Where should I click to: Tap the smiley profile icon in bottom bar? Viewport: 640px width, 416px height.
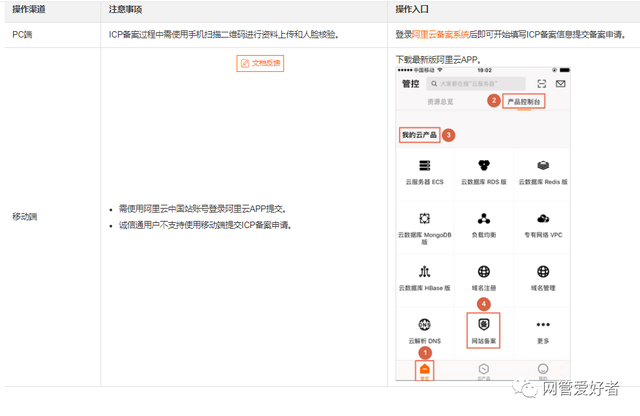543,369
